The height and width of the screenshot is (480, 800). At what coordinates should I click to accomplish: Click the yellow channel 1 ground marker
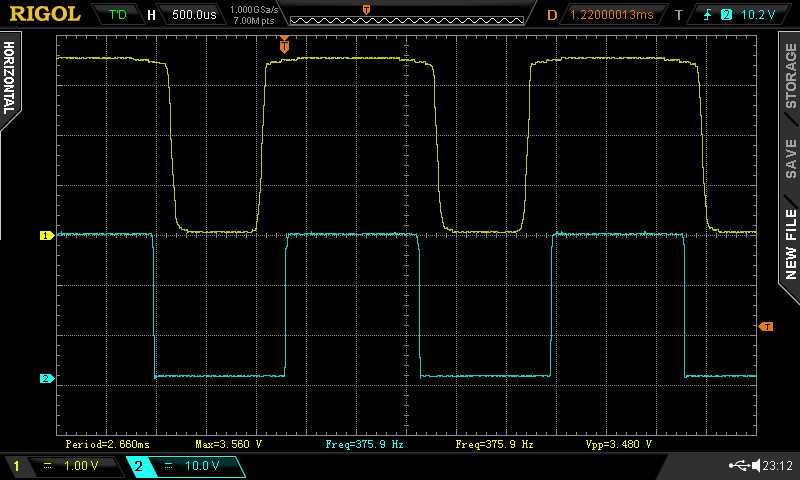[47, 235]
